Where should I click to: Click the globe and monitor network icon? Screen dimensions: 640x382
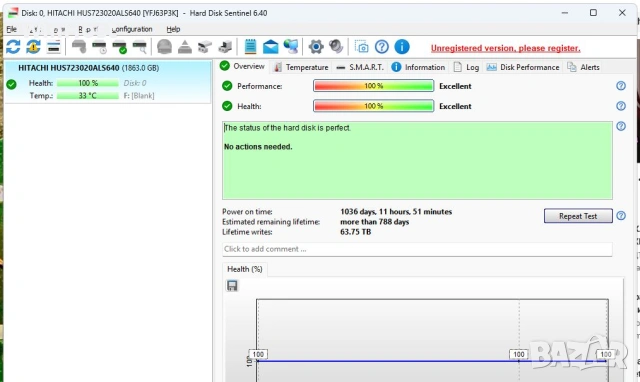click(x=291, y=47)
